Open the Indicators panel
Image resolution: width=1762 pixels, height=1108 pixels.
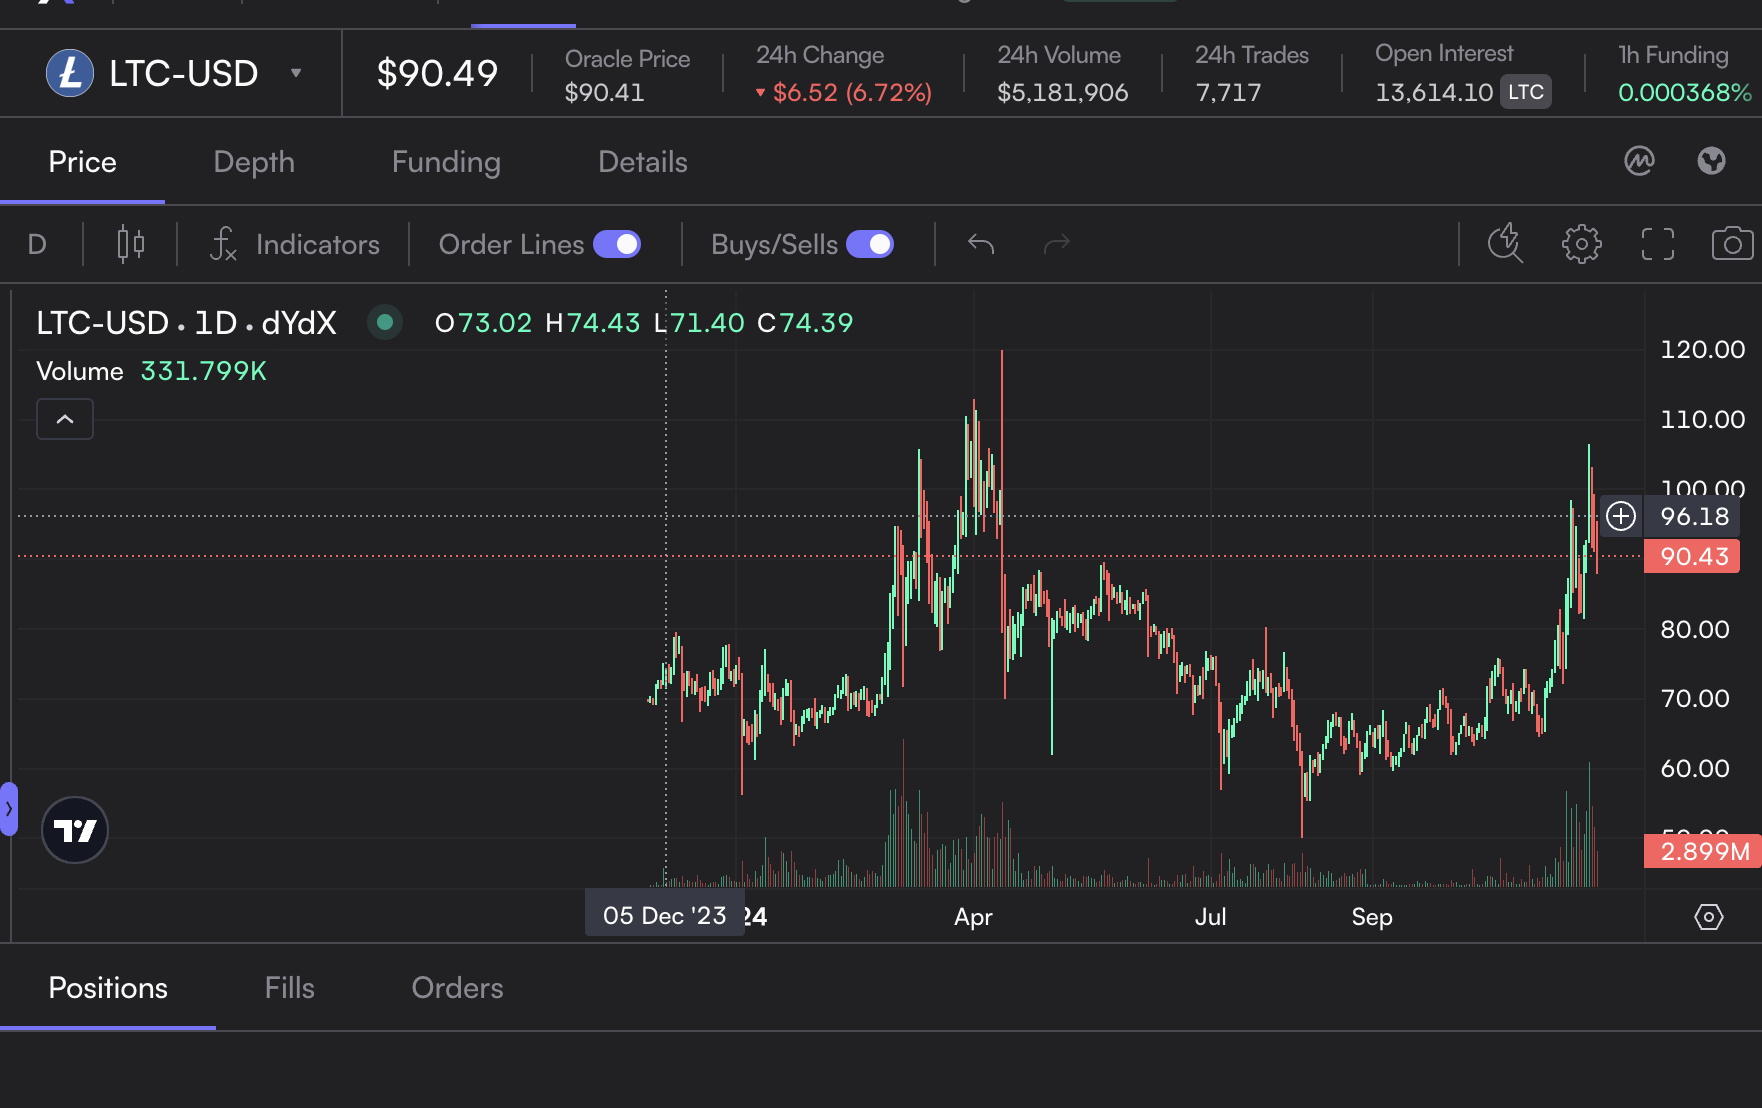(295, 244)
